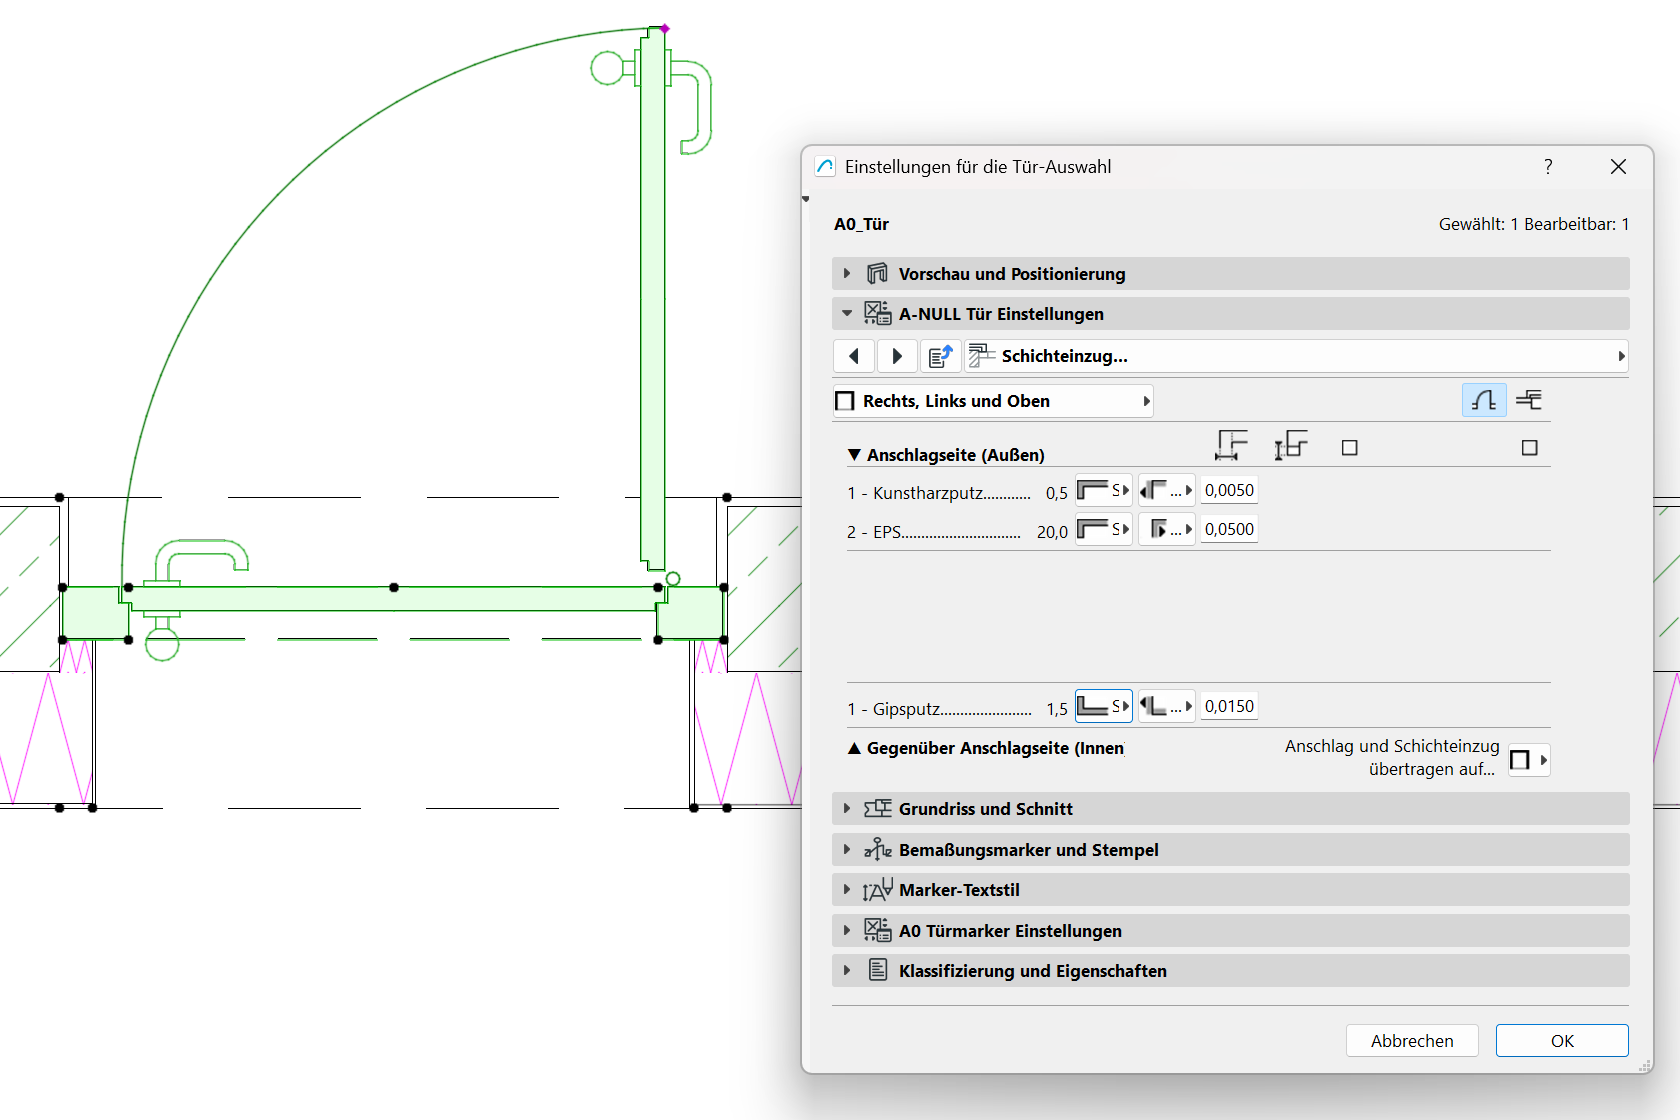The height and width of the screenshot is (1120, 1680).
Task: Open Schichteinzug page selection dropdown
Action: (x=1296, y=356)
